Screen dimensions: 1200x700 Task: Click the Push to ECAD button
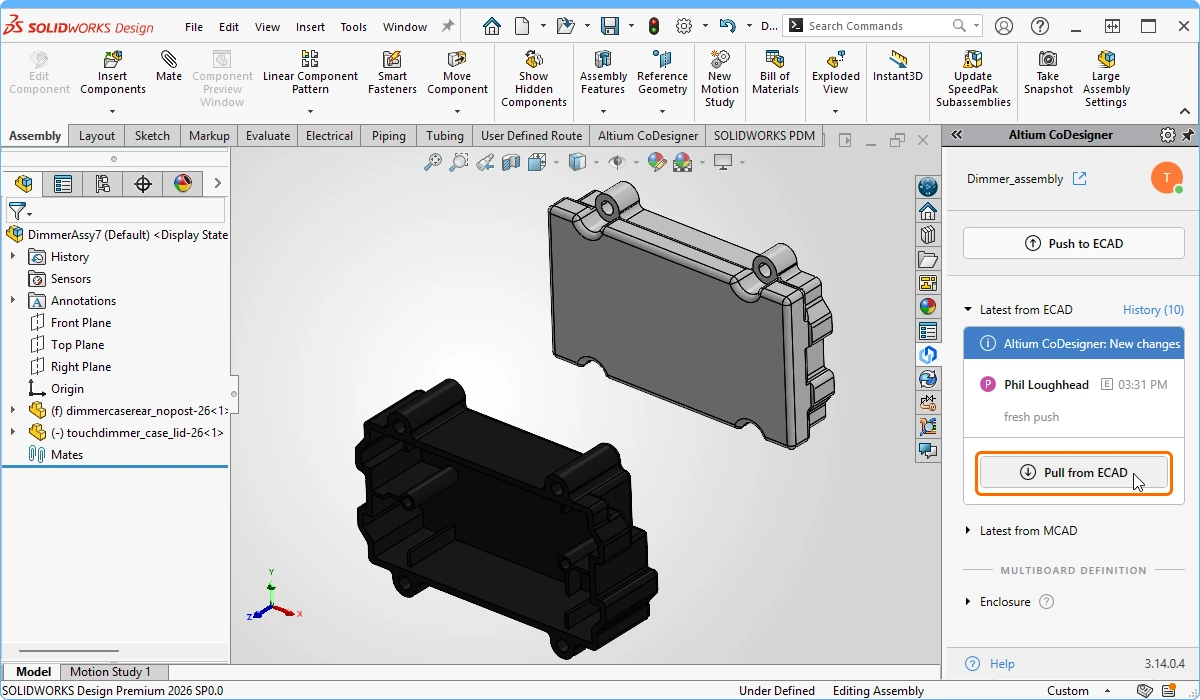1073,243
